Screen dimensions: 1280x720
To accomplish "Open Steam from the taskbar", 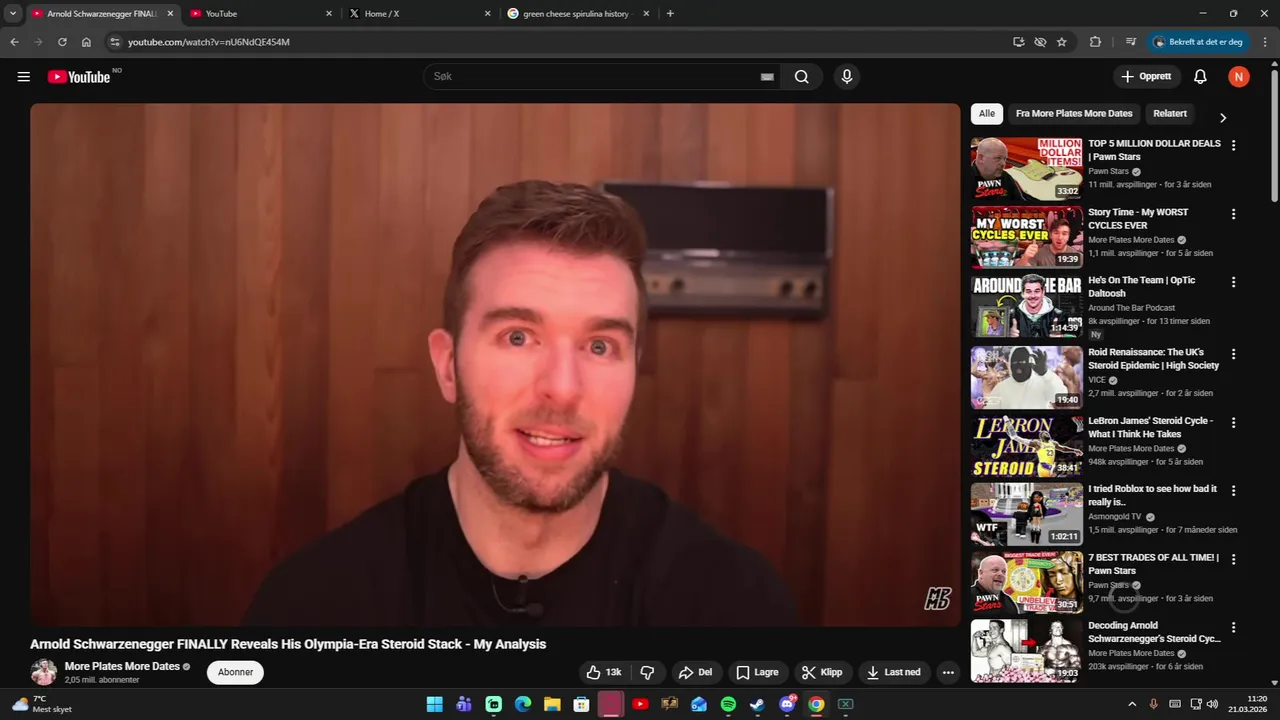I will pyautogui.click(x=757, y=704).
